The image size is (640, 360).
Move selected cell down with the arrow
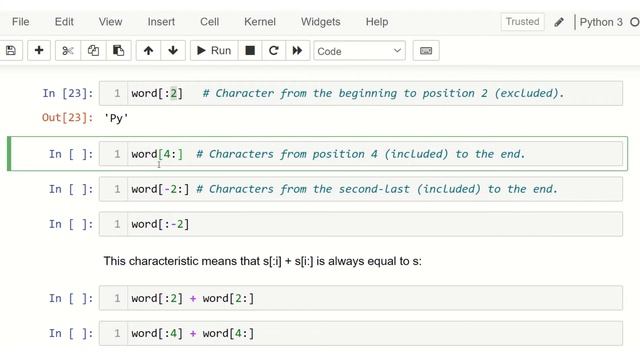[x=173, y=51]
